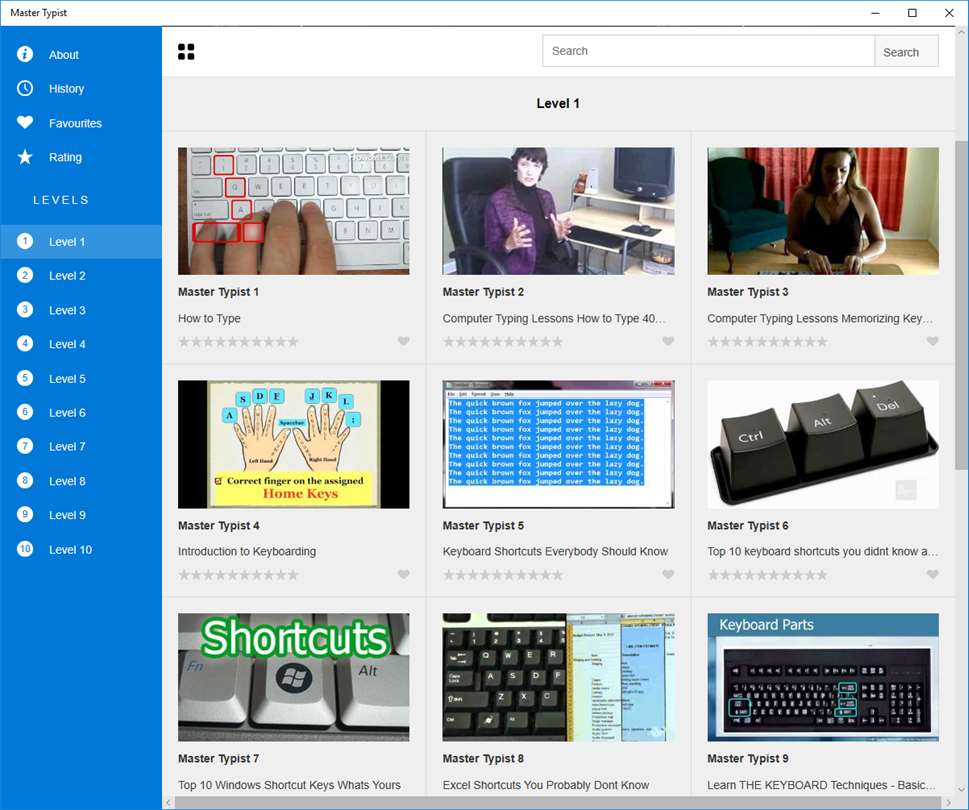Open the About menu label
Image resolution: width=969 pixels, height=810 pixels.
pos(64,55)
